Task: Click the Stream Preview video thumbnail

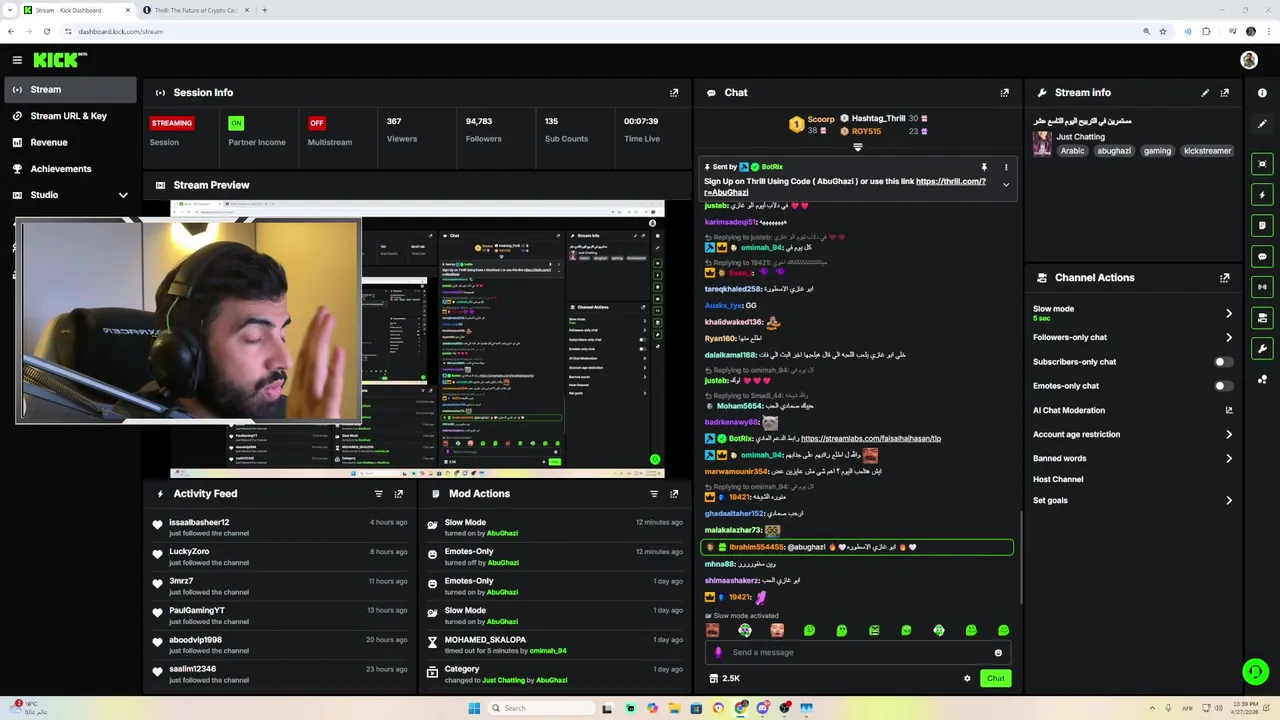Action: (417, 339)
